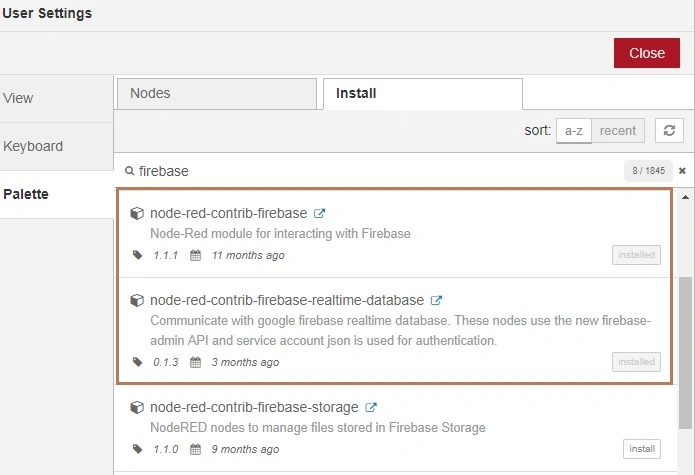Clear the search with the x icon
The width and height of the screenshot is (695, 475).
[x=682, y=171]
